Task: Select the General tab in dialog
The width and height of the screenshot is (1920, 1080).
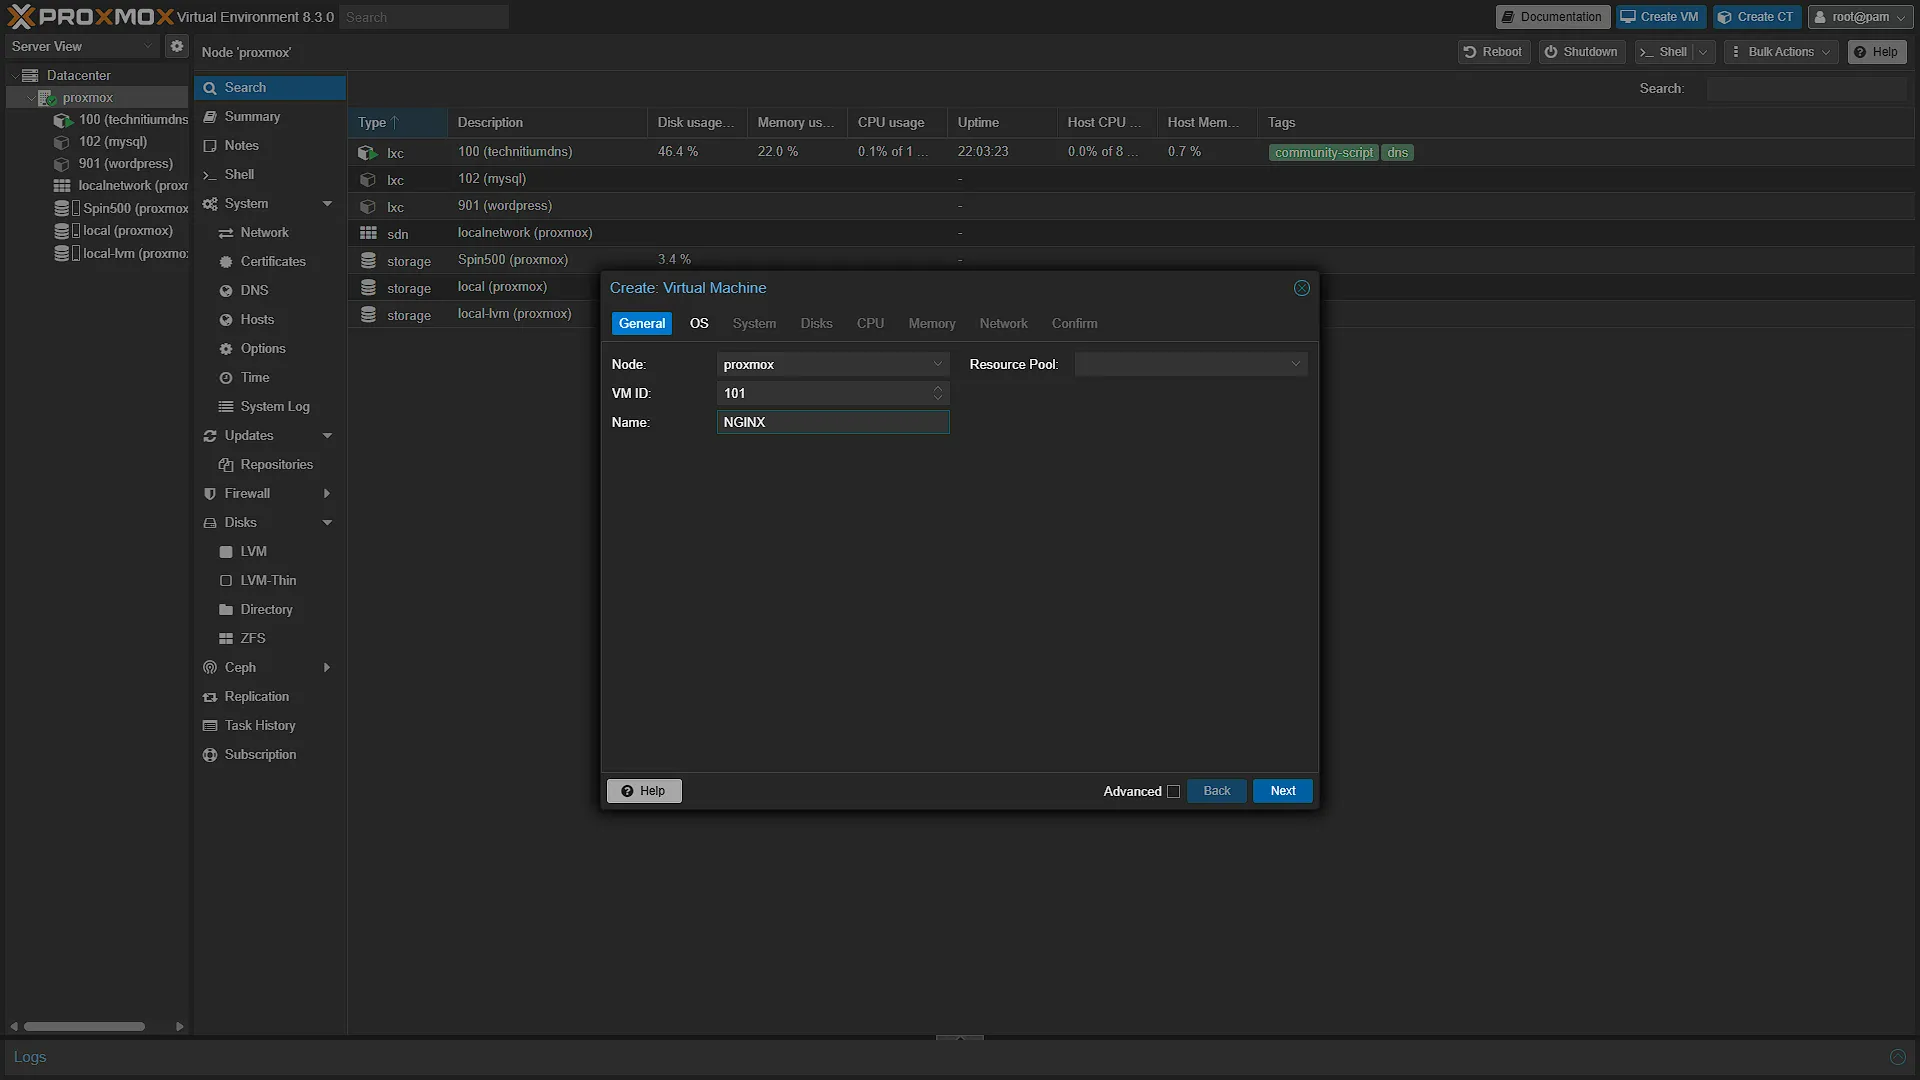Action: 642,323
